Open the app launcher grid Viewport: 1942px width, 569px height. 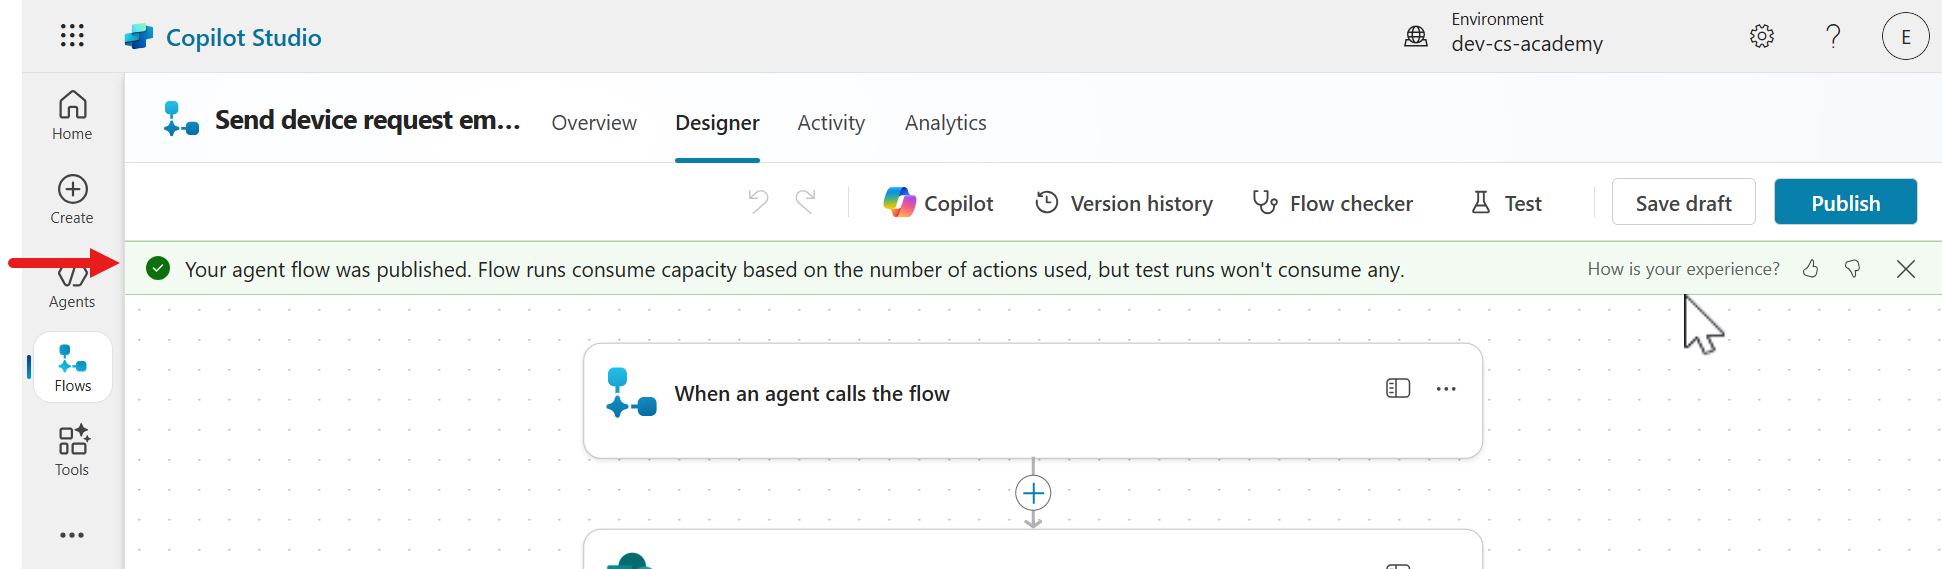(x=72, y=36)
